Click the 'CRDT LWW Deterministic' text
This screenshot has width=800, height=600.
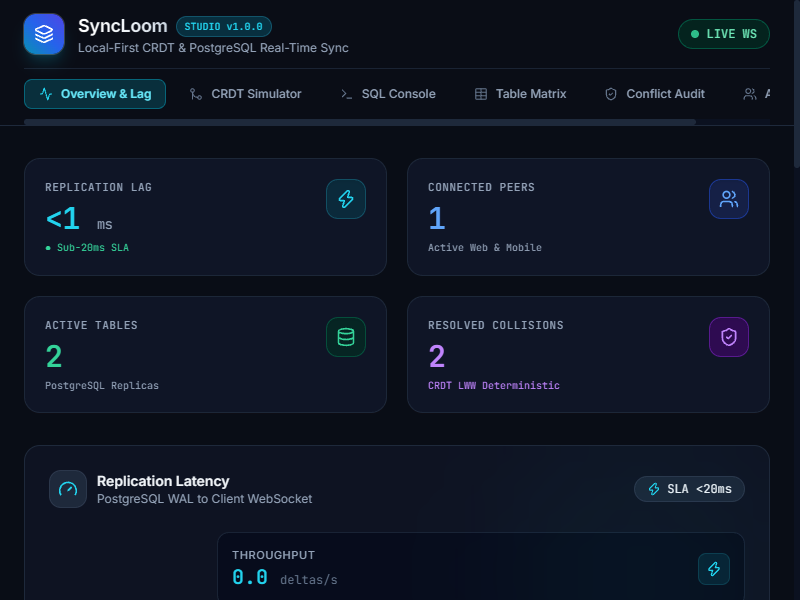[x=494, y=385]
